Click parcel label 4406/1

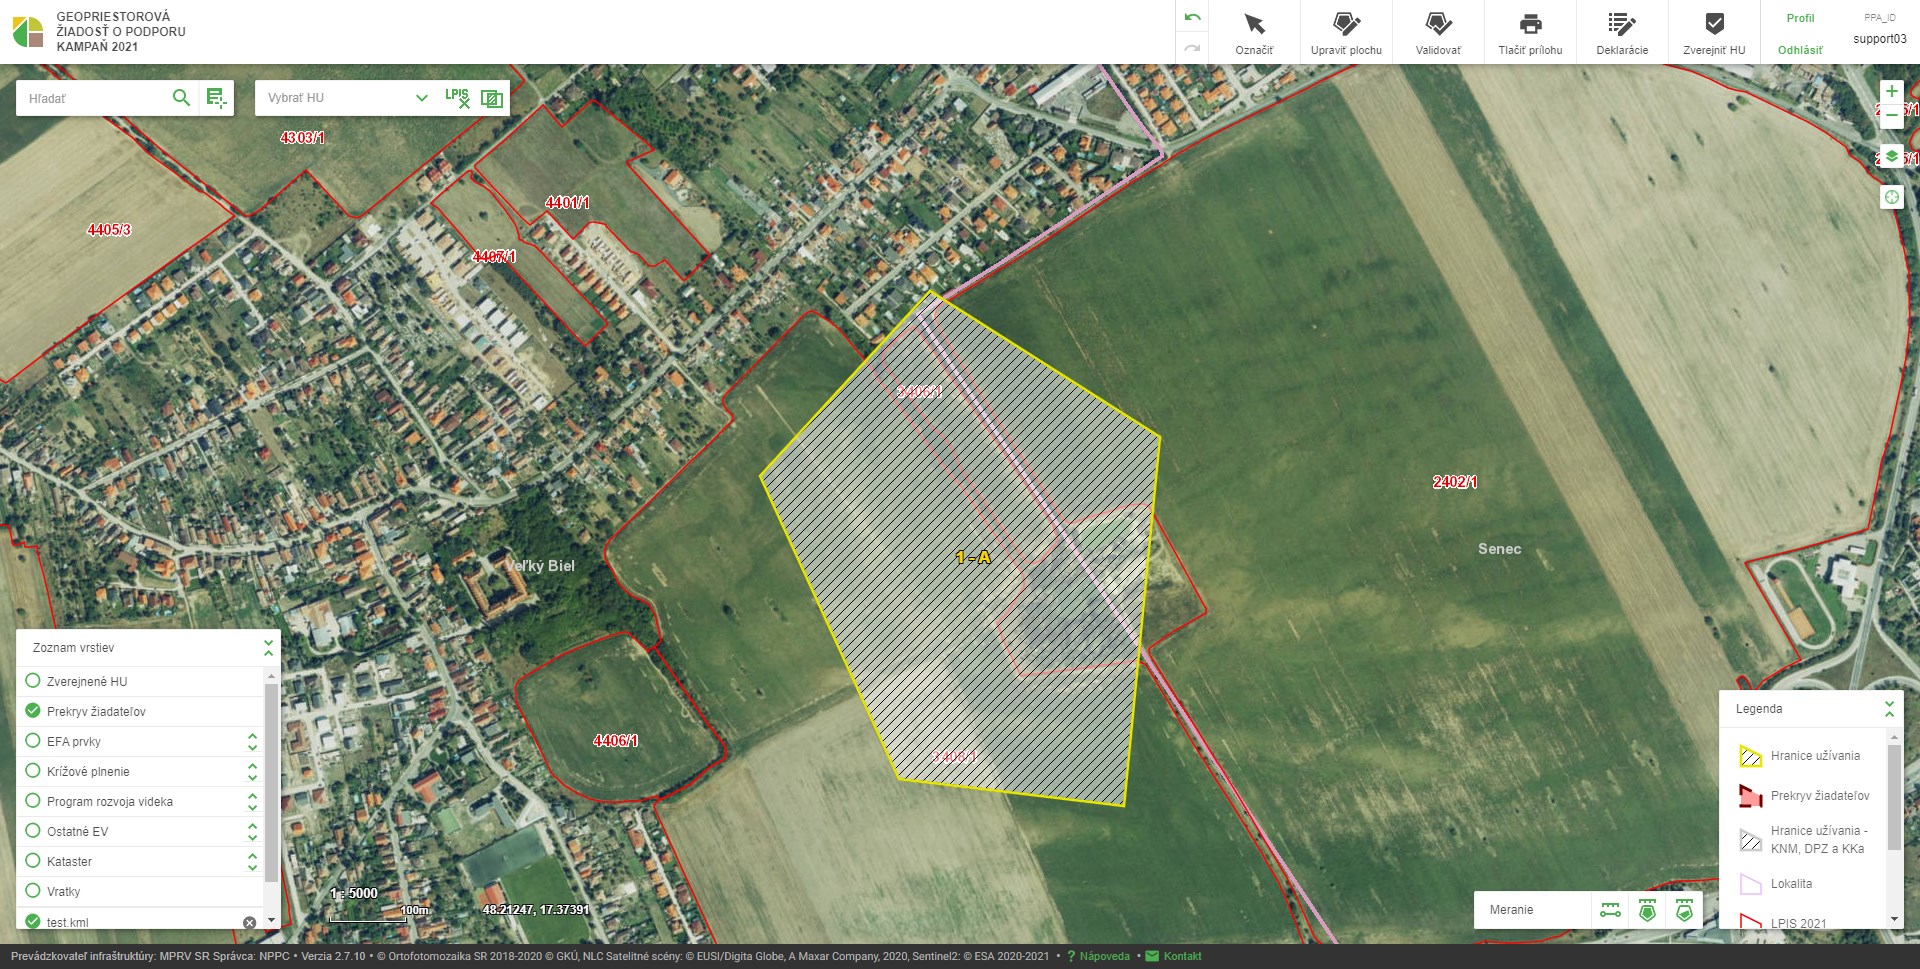[615, 741]
